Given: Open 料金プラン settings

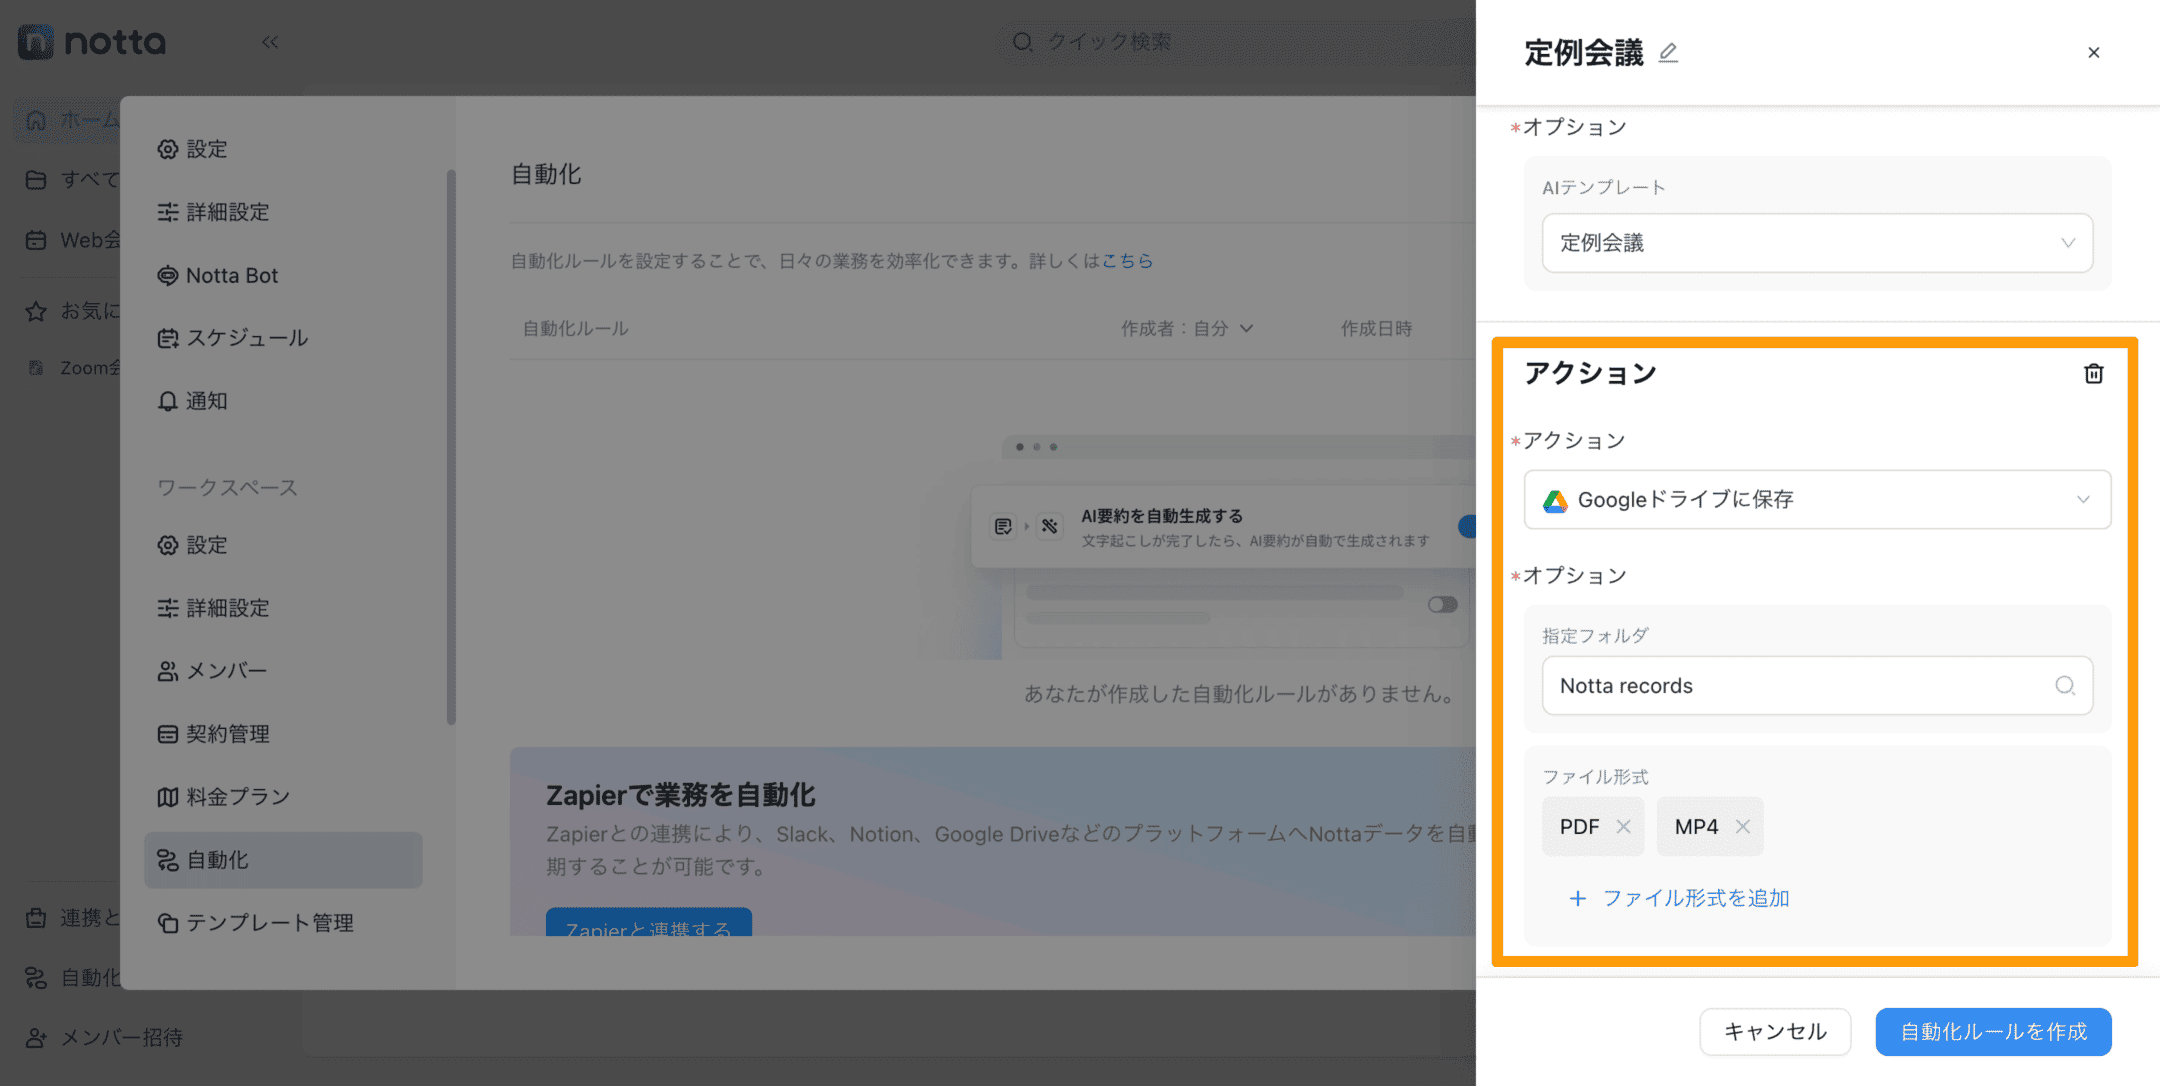Looking at the screenshot, I should 223,797.
